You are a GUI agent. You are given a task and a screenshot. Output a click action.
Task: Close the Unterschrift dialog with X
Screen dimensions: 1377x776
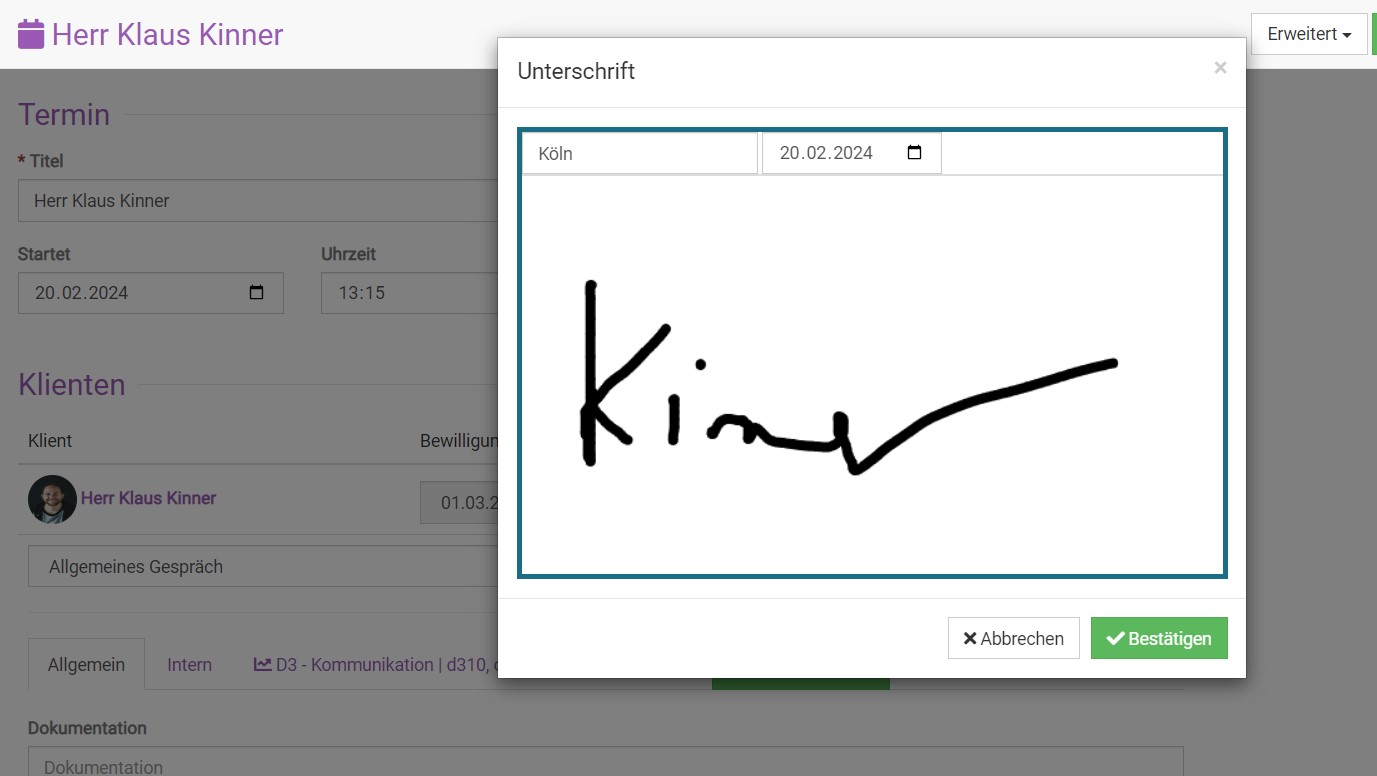pos(1220,68)
